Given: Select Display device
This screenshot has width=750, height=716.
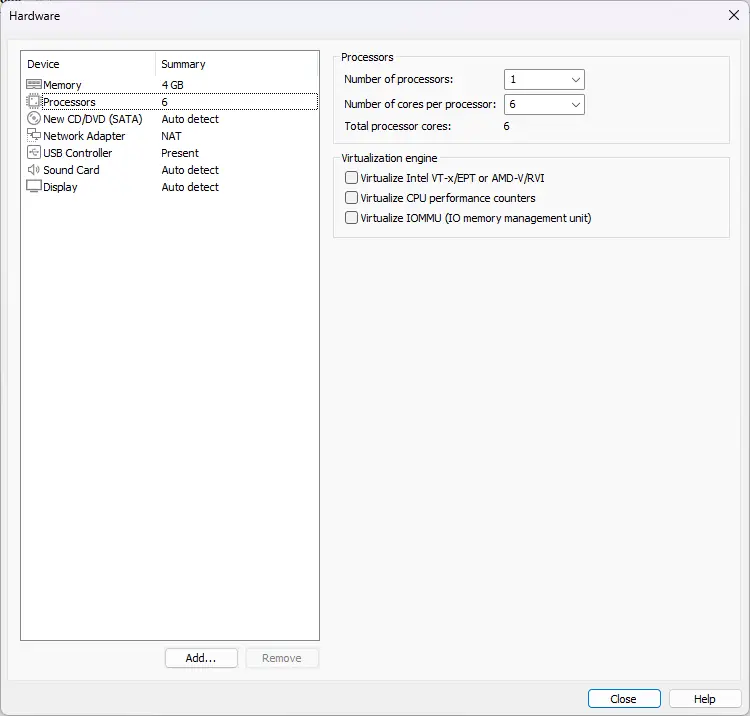Looking at the screenshot, I should click(60, 187).
